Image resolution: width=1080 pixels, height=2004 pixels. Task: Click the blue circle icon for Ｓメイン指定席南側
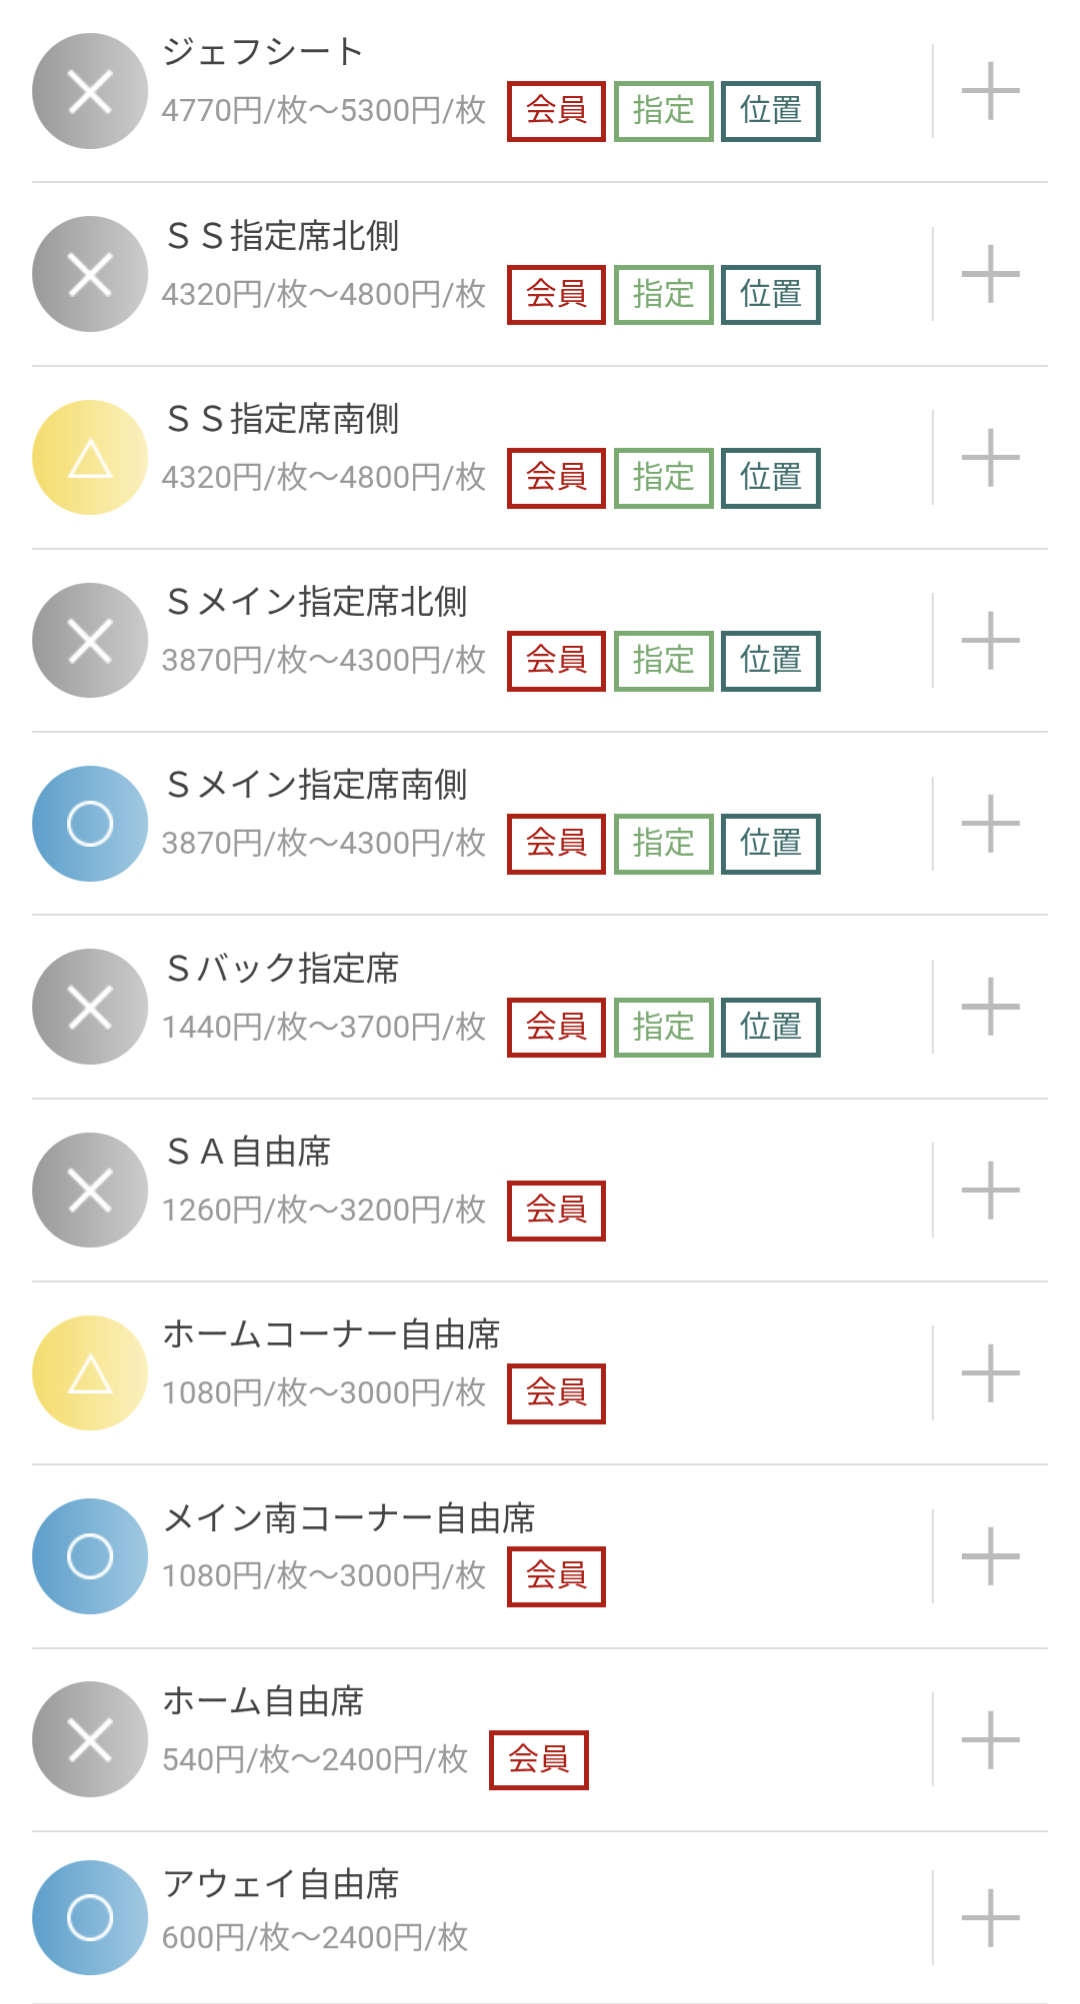pyautogui.click(x=90, y=824)
